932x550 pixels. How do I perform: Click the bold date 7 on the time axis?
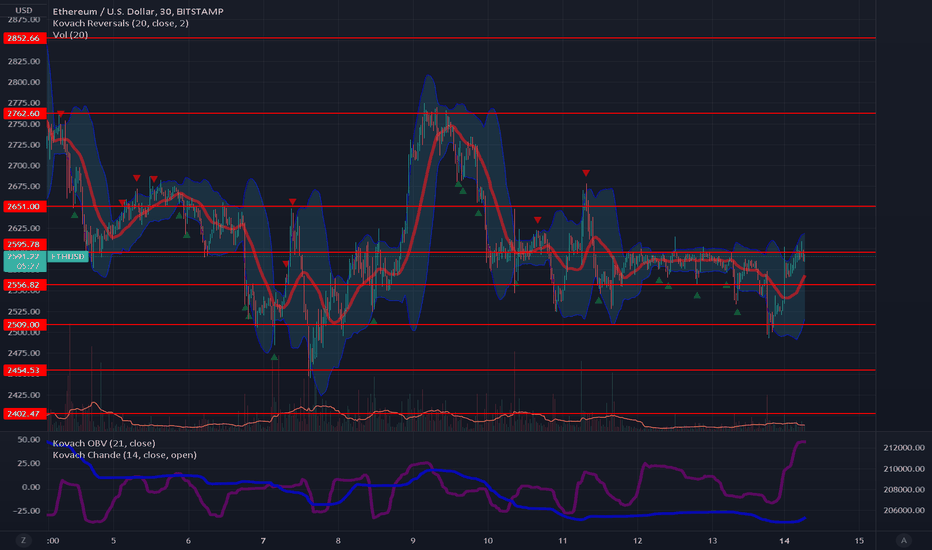(263, 540)
